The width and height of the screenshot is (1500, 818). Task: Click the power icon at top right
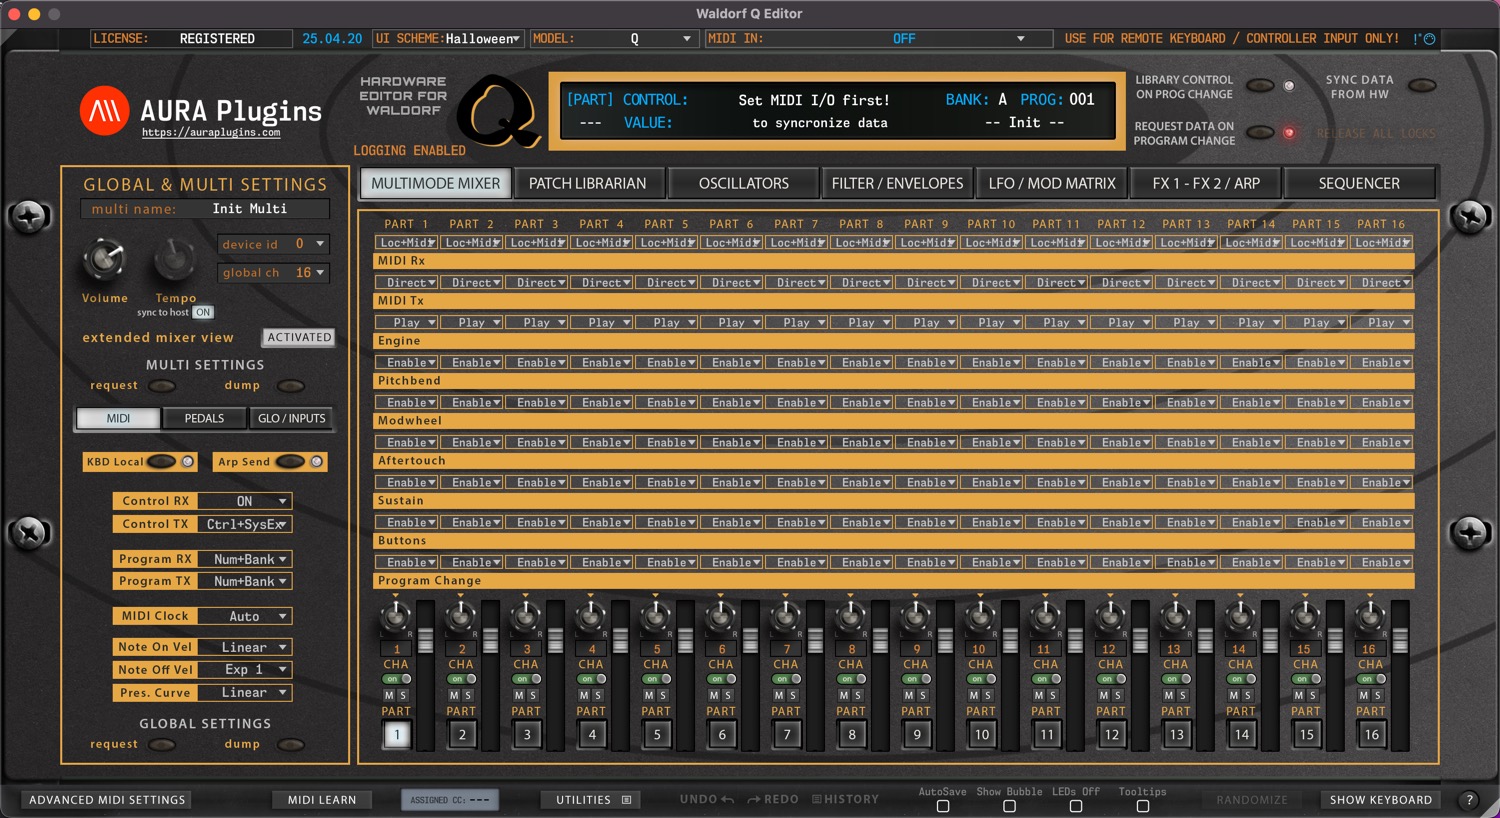[x=1430, y=39]
